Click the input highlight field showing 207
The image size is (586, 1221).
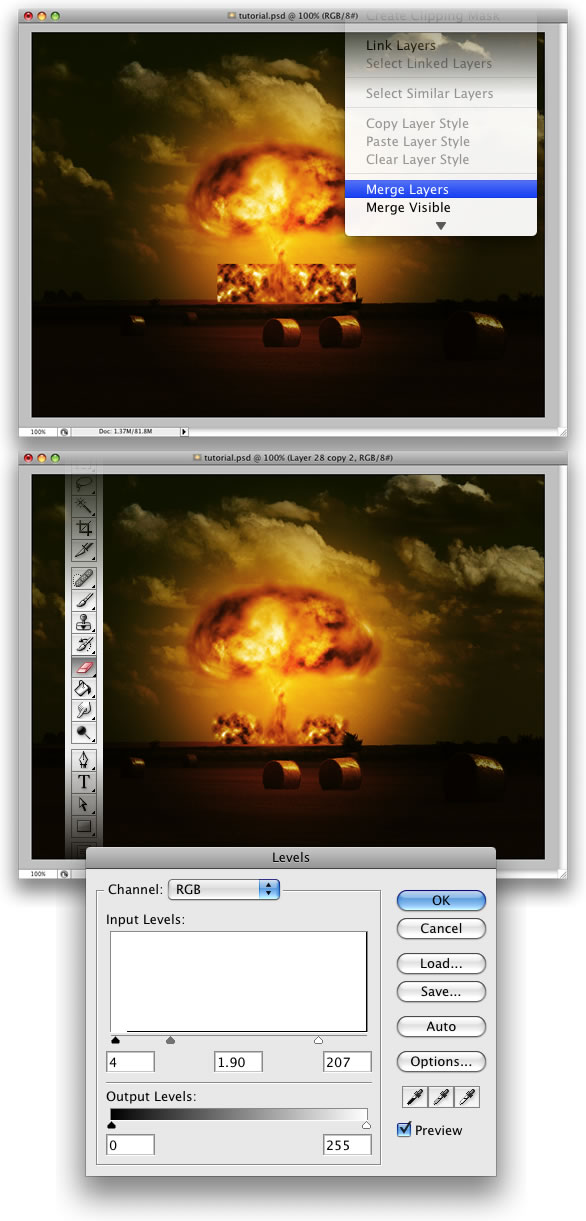[347, 1062]
